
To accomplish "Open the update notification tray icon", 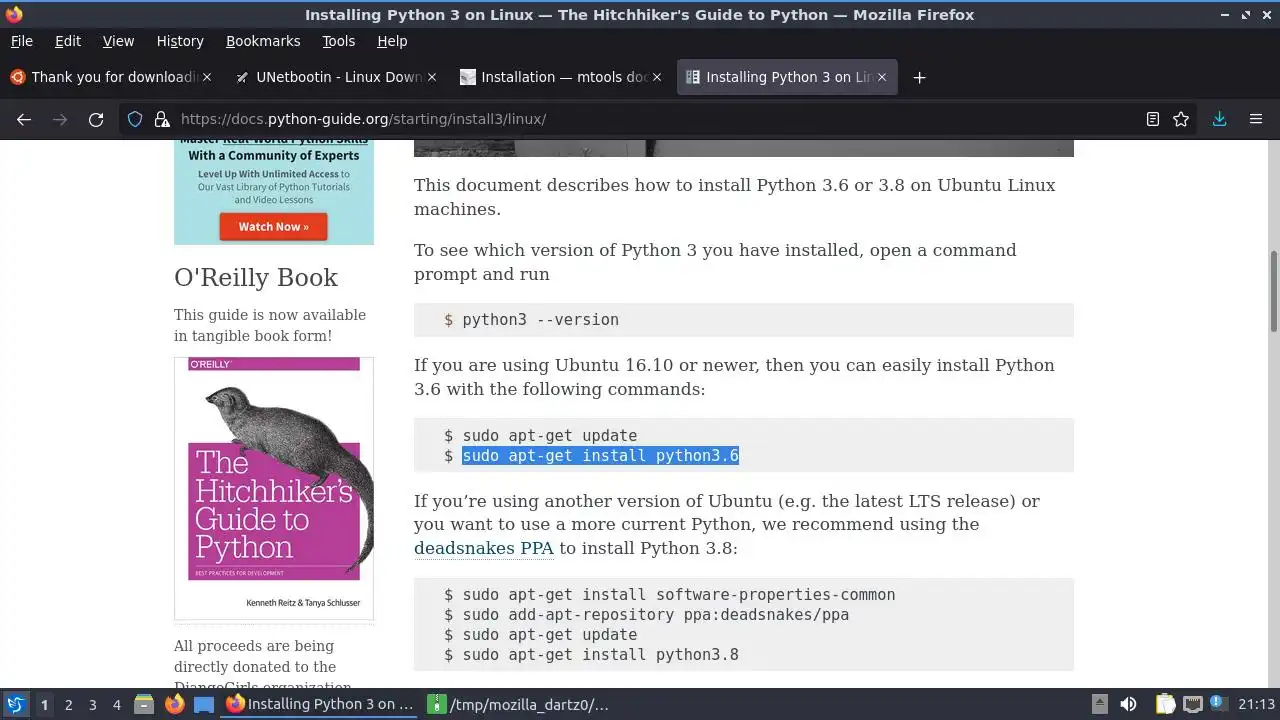I will coord(1218,704).
